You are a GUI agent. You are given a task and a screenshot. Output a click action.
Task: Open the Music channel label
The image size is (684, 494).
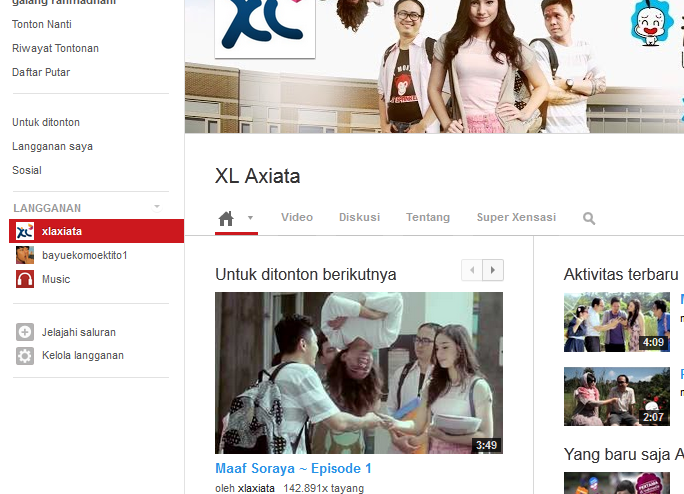[56, 279]
